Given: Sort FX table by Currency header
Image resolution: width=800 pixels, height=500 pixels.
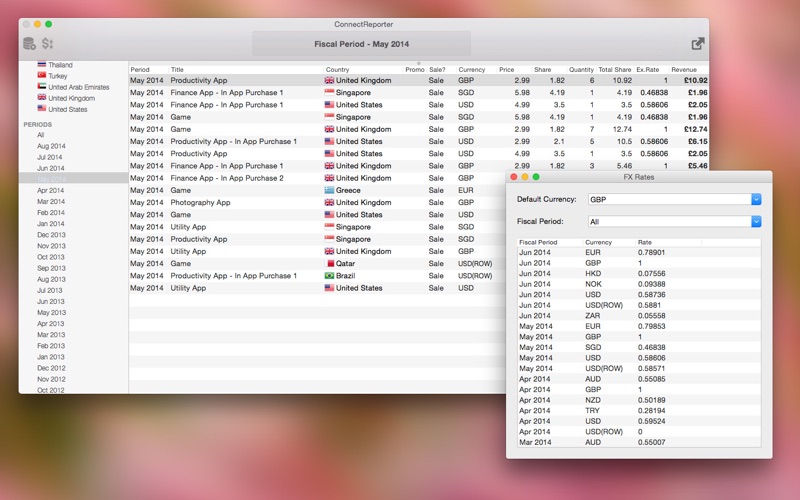Looking at the screenshot, I should tap(598, 242).
